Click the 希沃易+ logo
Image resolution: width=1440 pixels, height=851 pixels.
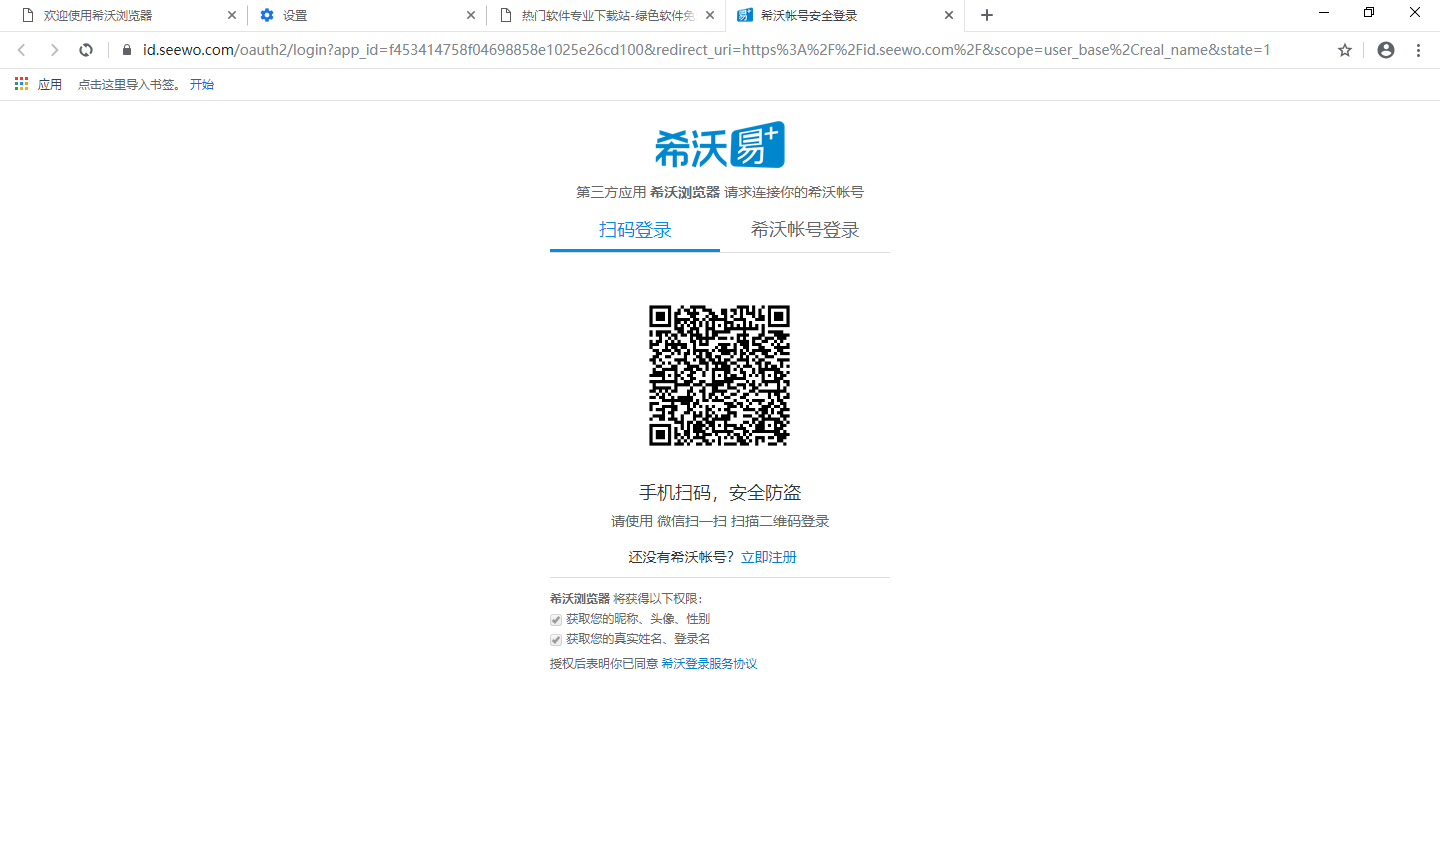click(x=720, y=146)
